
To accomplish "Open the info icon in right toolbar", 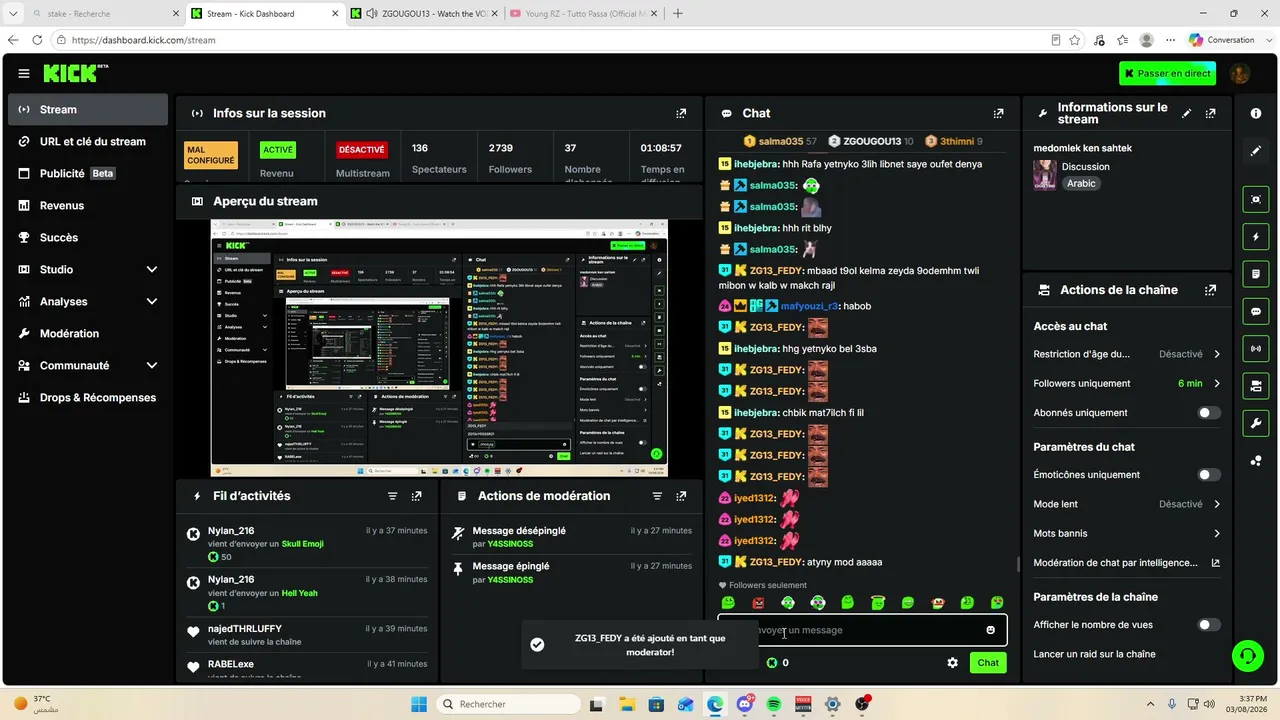I will click(1256, 113).
